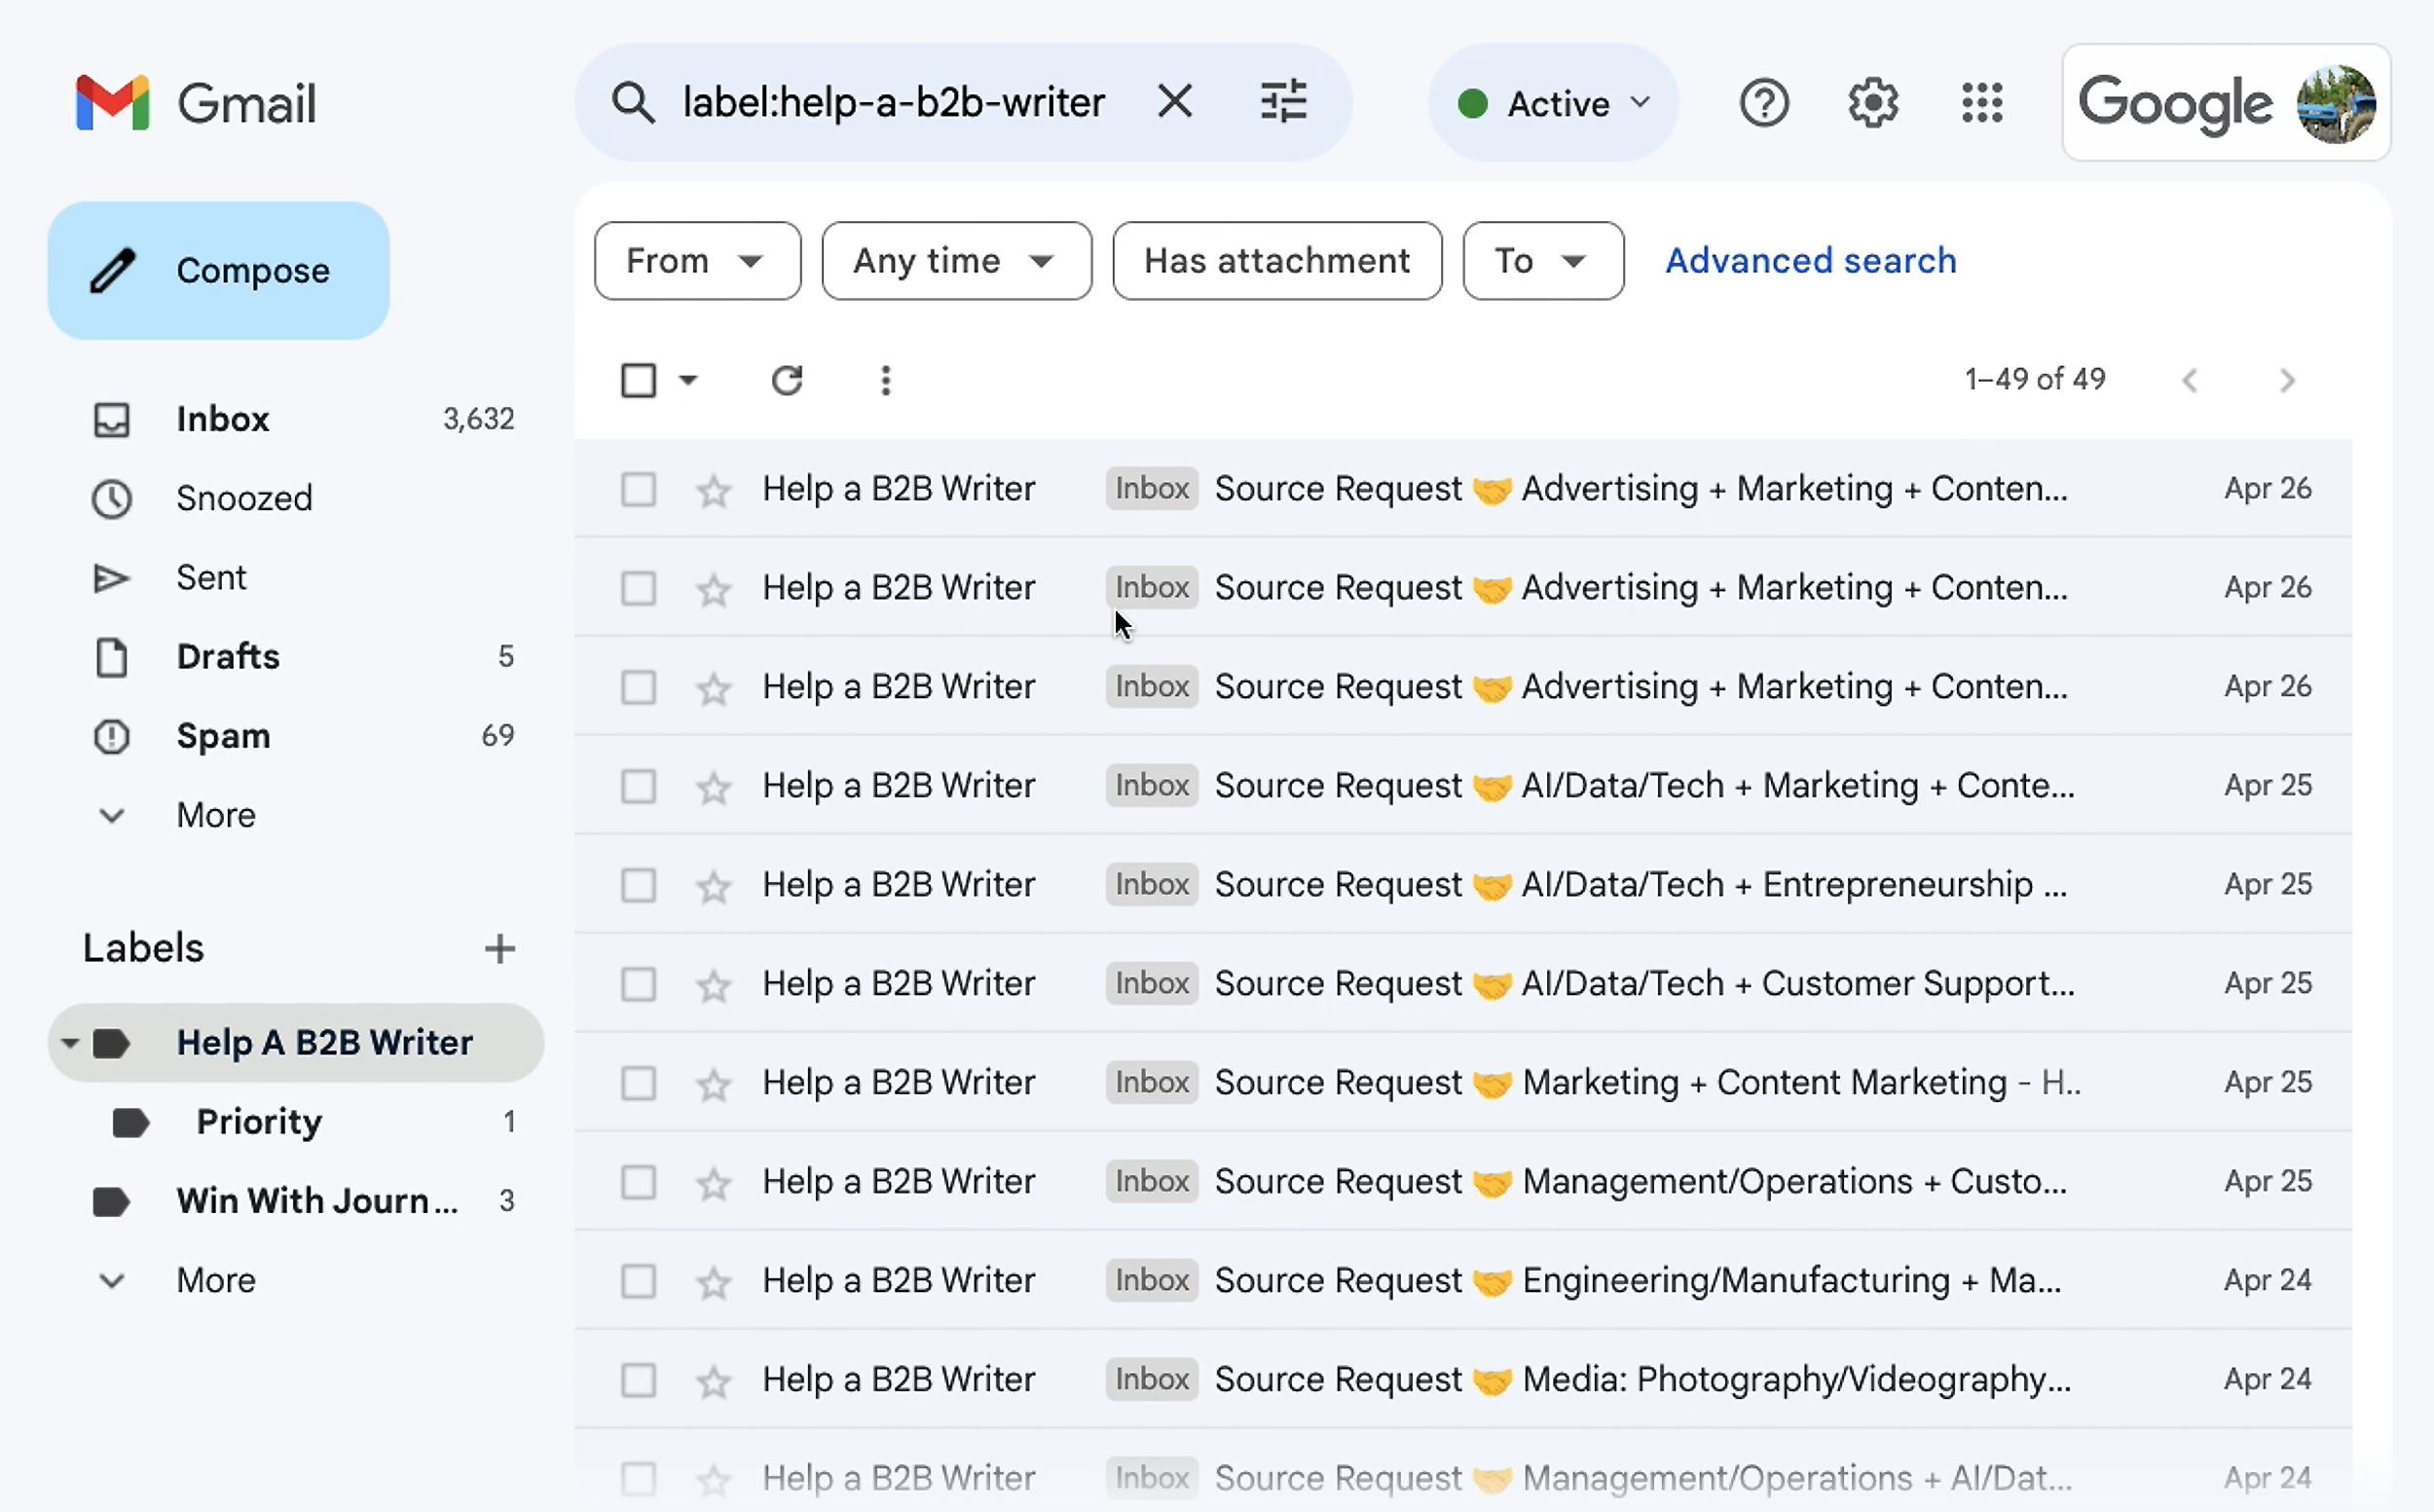The image size is (2434, 1512).
Task: Open the From filter dropdown
Action: coord(697,260)
